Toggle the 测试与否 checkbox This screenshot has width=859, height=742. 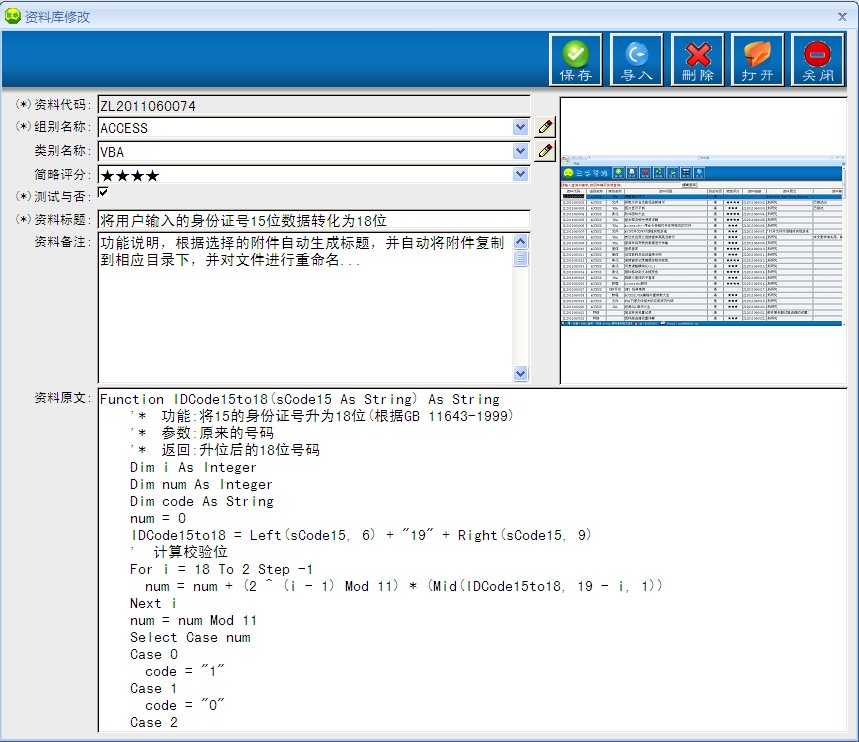[104, 192]
